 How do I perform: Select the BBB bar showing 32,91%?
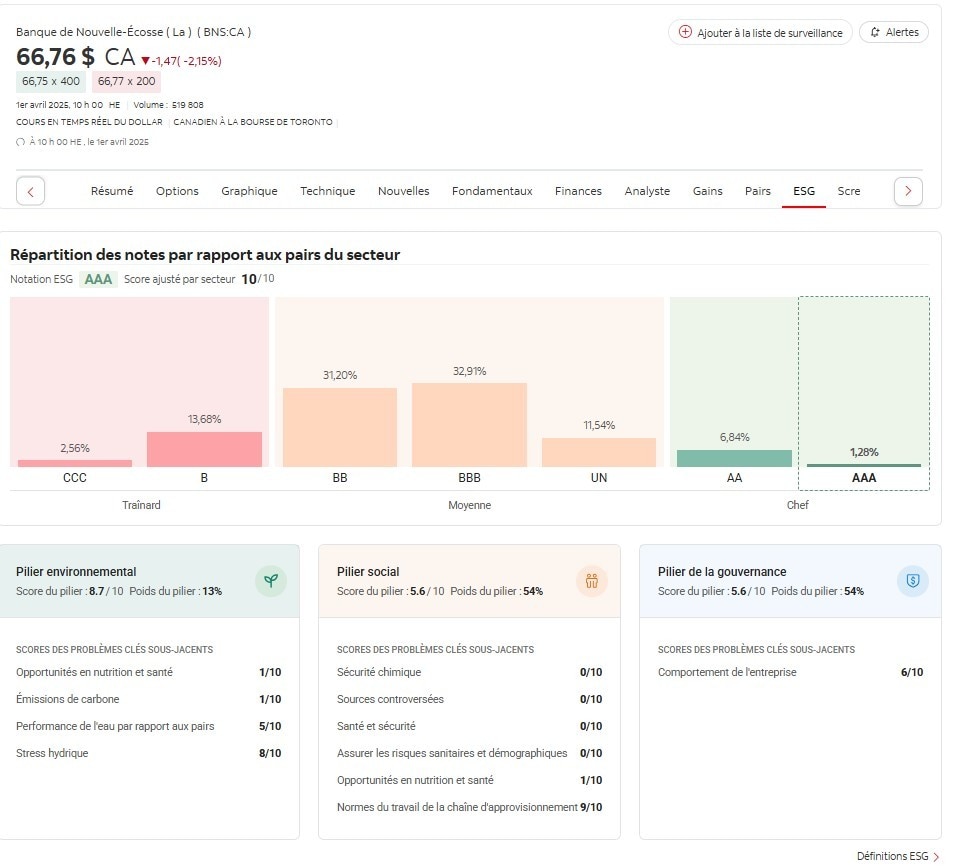(x=469, y=425)
